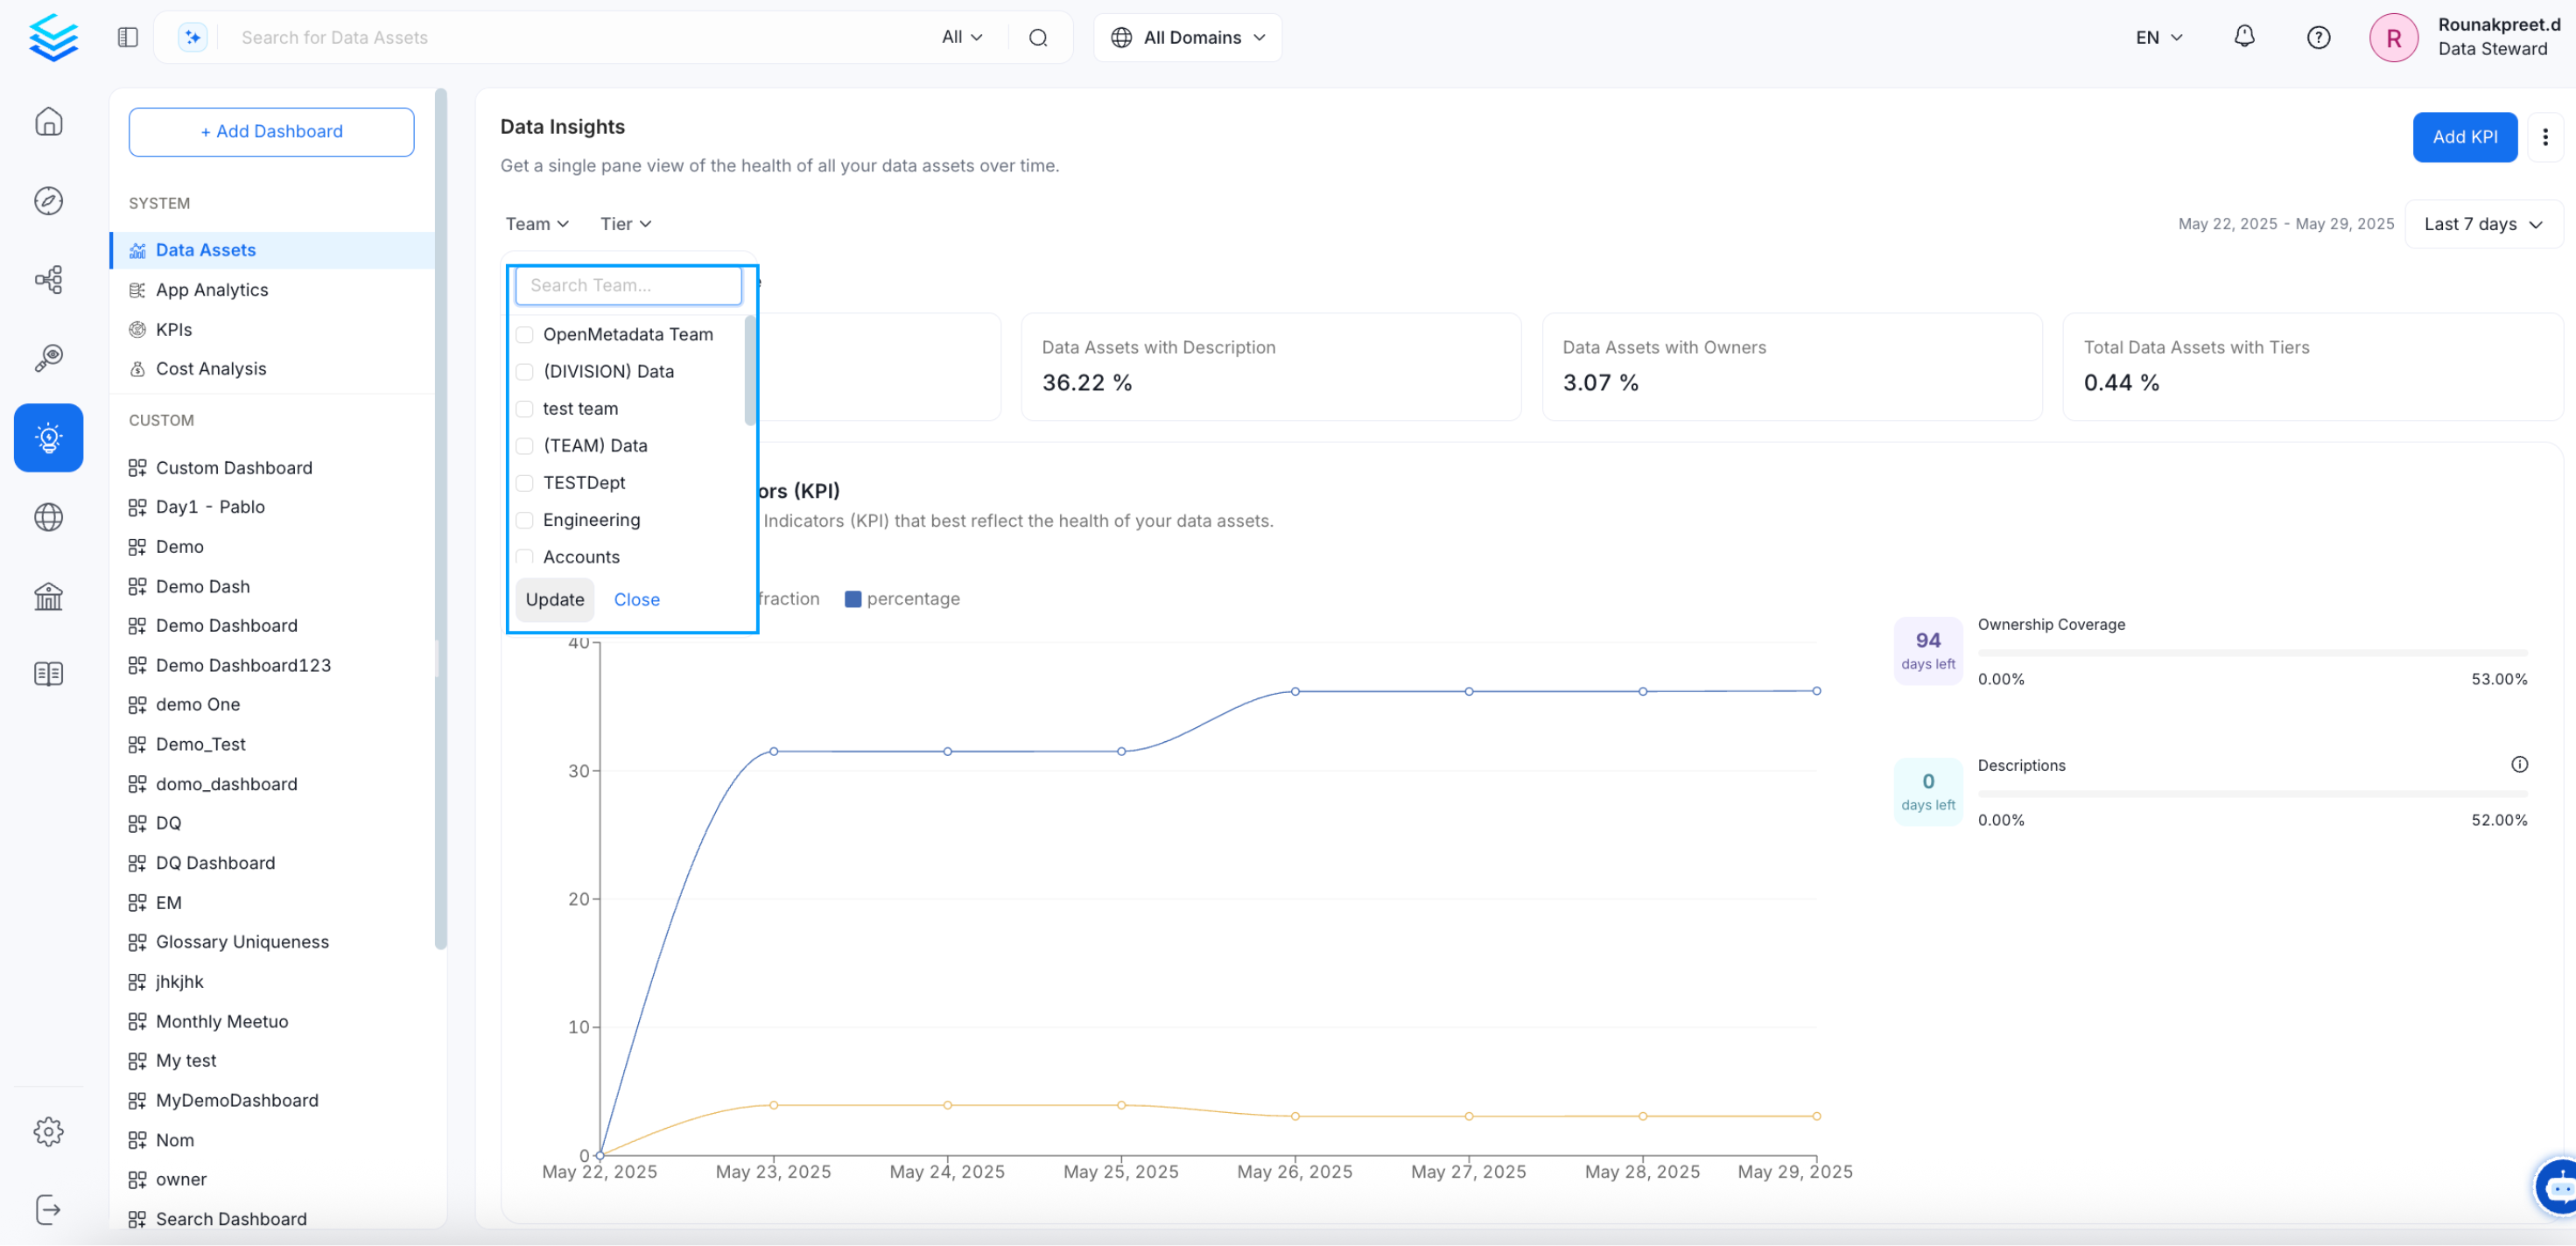2576x1246 pixels.
Task: Select App Analytics in the sidebar
Action: click(x=211, y=289)
